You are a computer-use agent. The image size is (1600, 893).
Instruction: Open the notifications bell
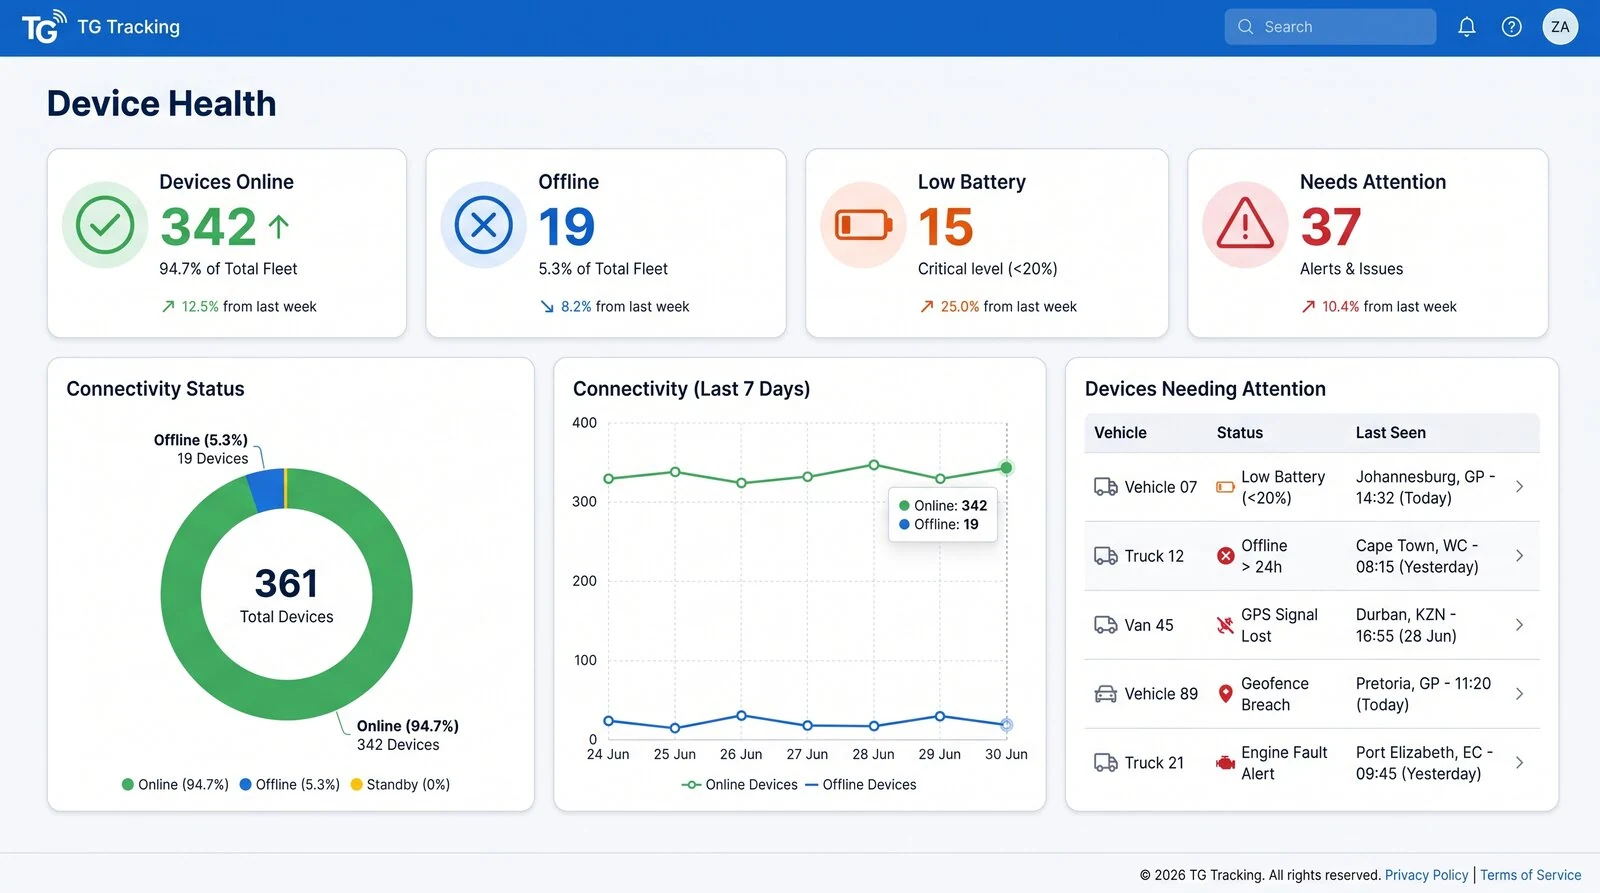(x=1466, y=27)
